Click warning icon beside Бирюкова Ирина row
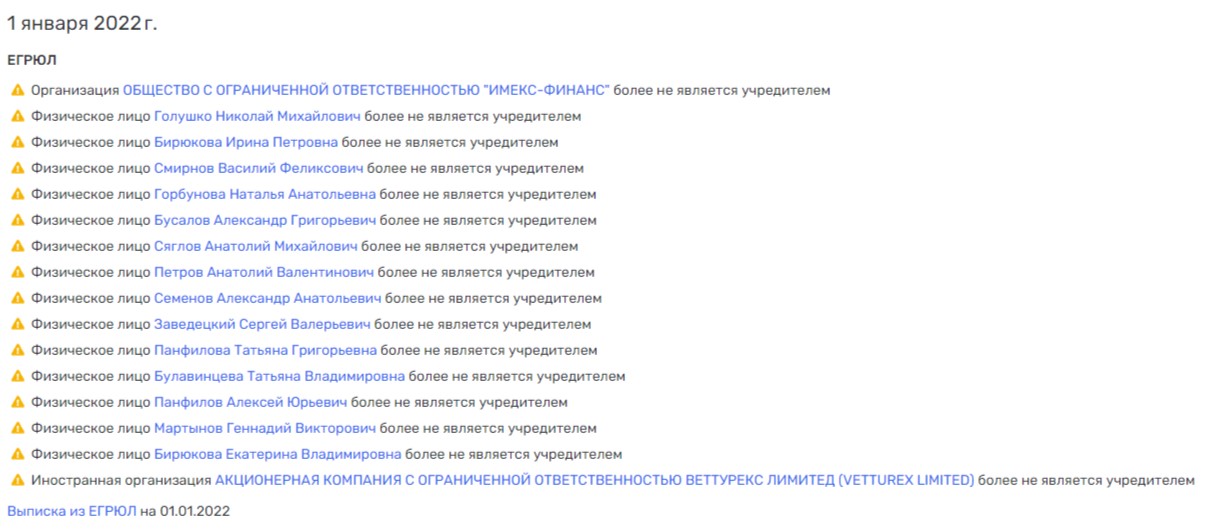1206x531 pixels. tap(17, 142)
